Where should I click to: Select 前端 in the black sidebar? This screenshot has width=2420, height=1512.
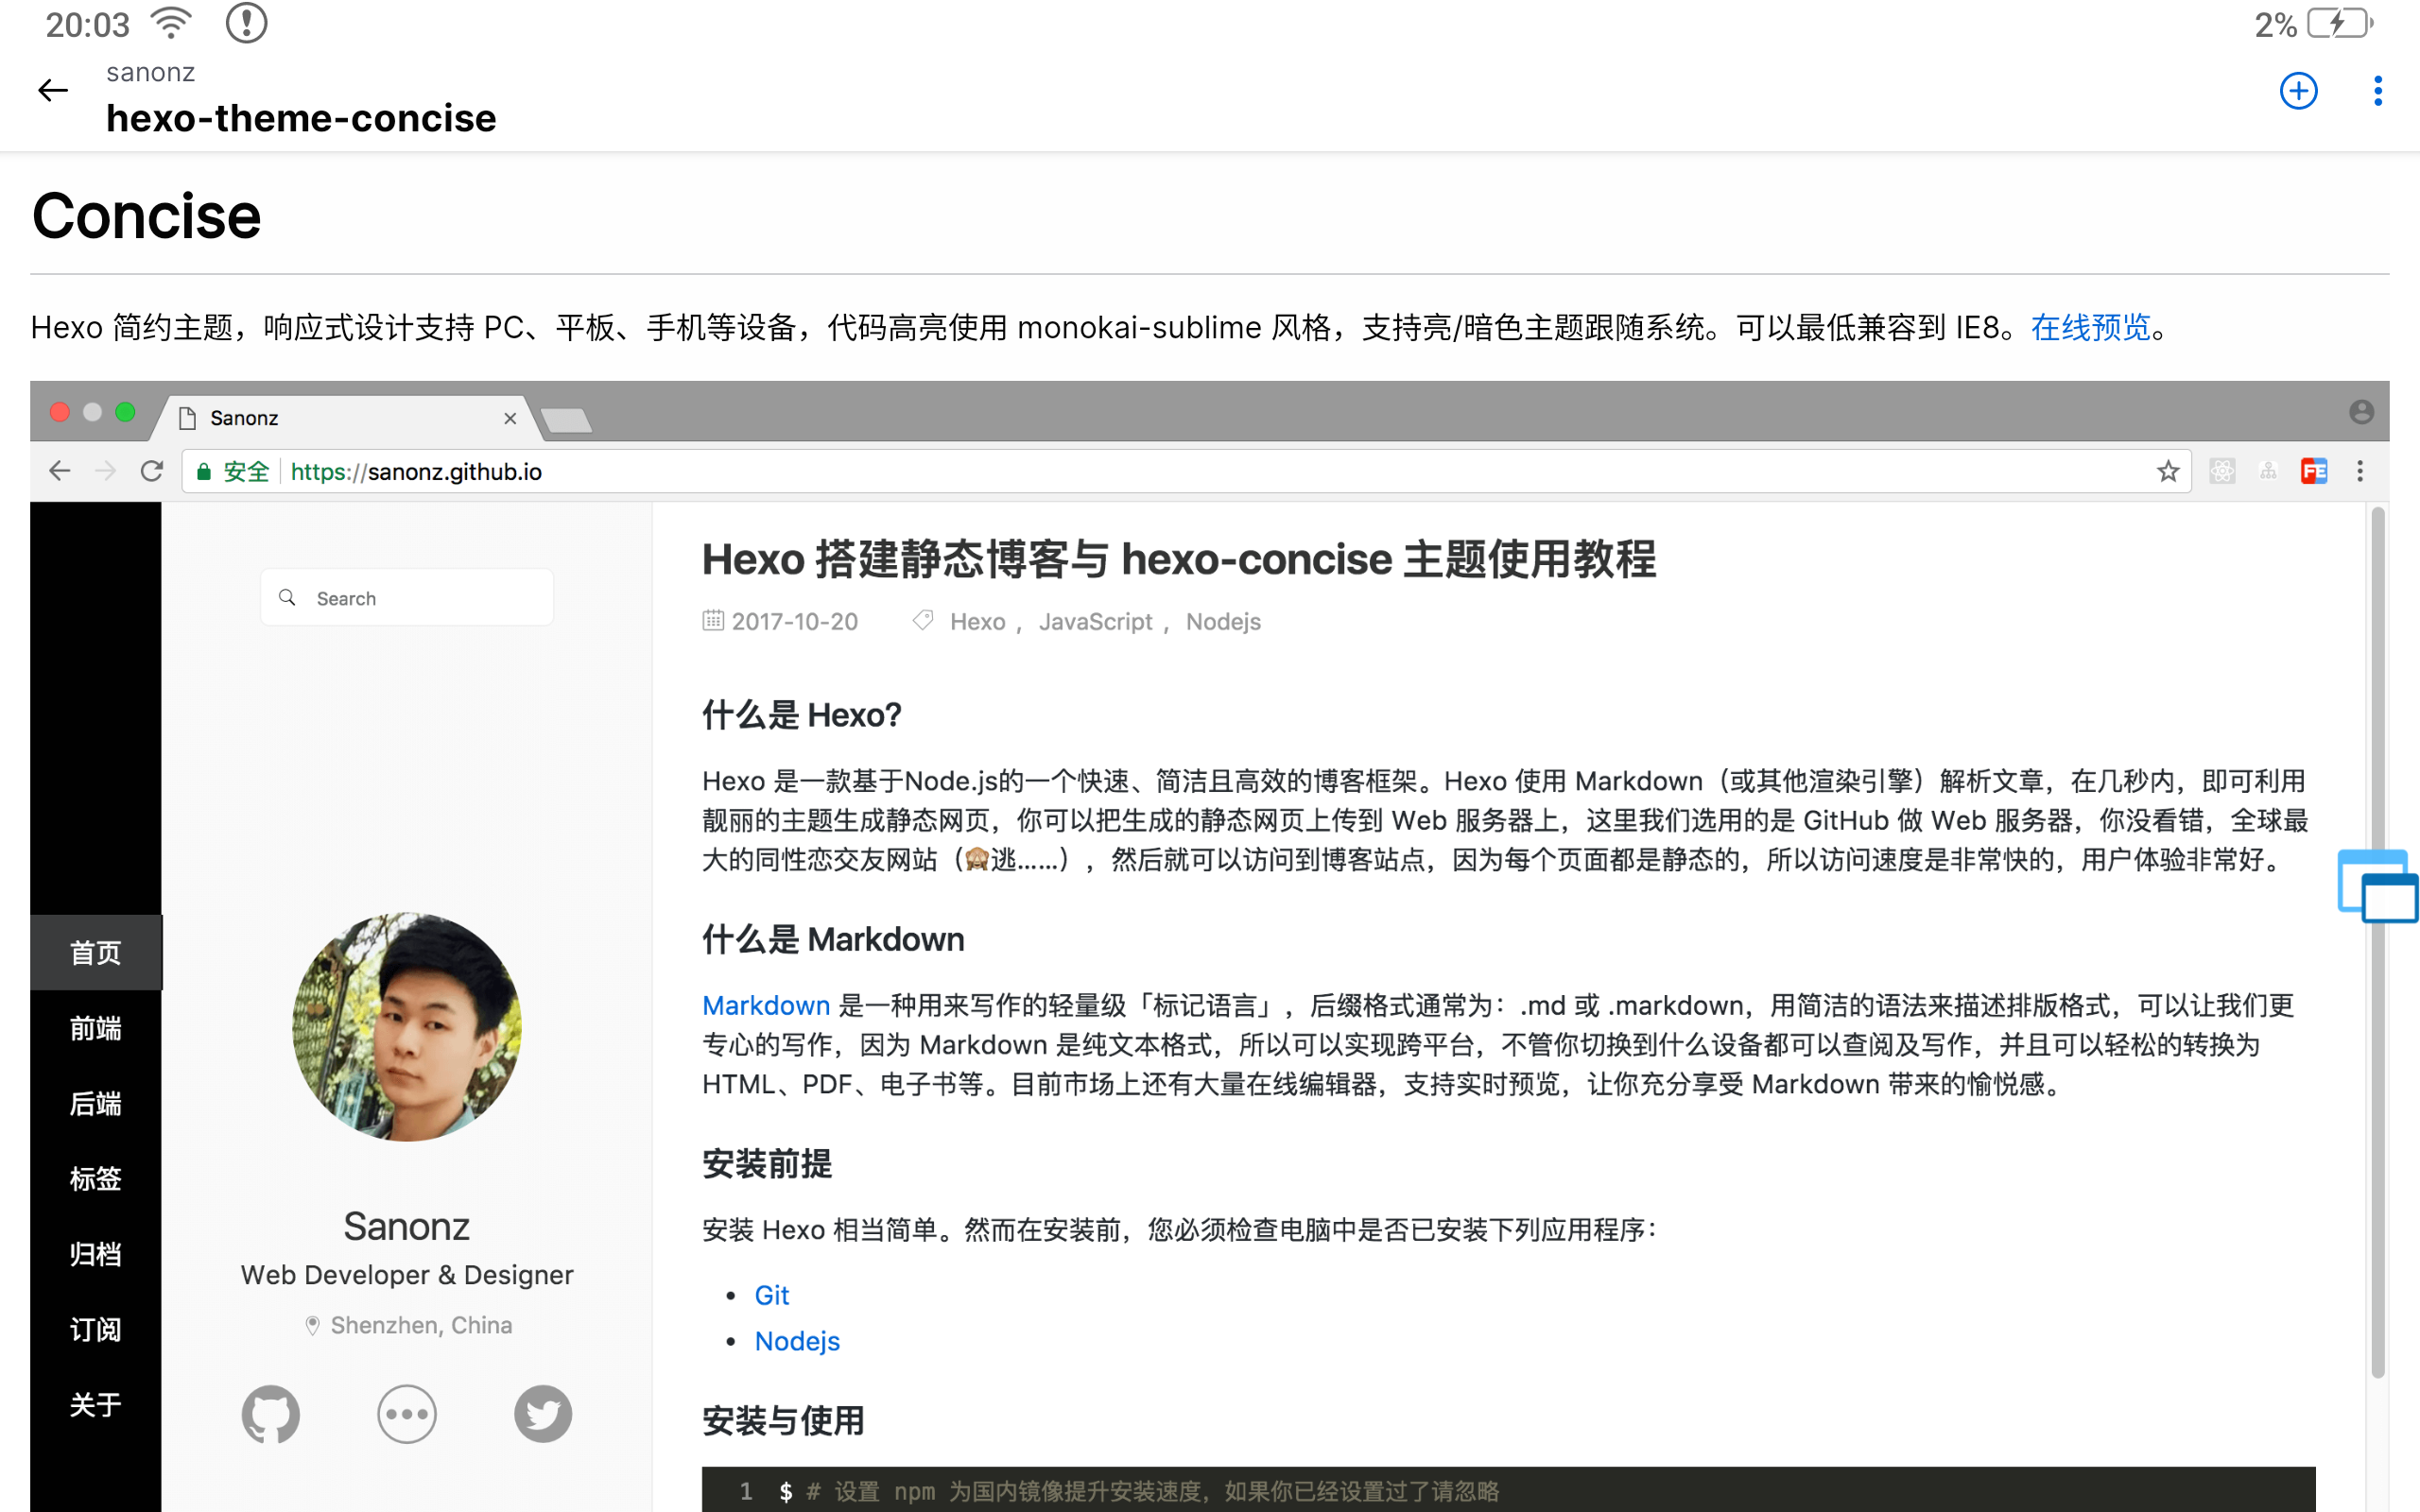[95, 1028]
